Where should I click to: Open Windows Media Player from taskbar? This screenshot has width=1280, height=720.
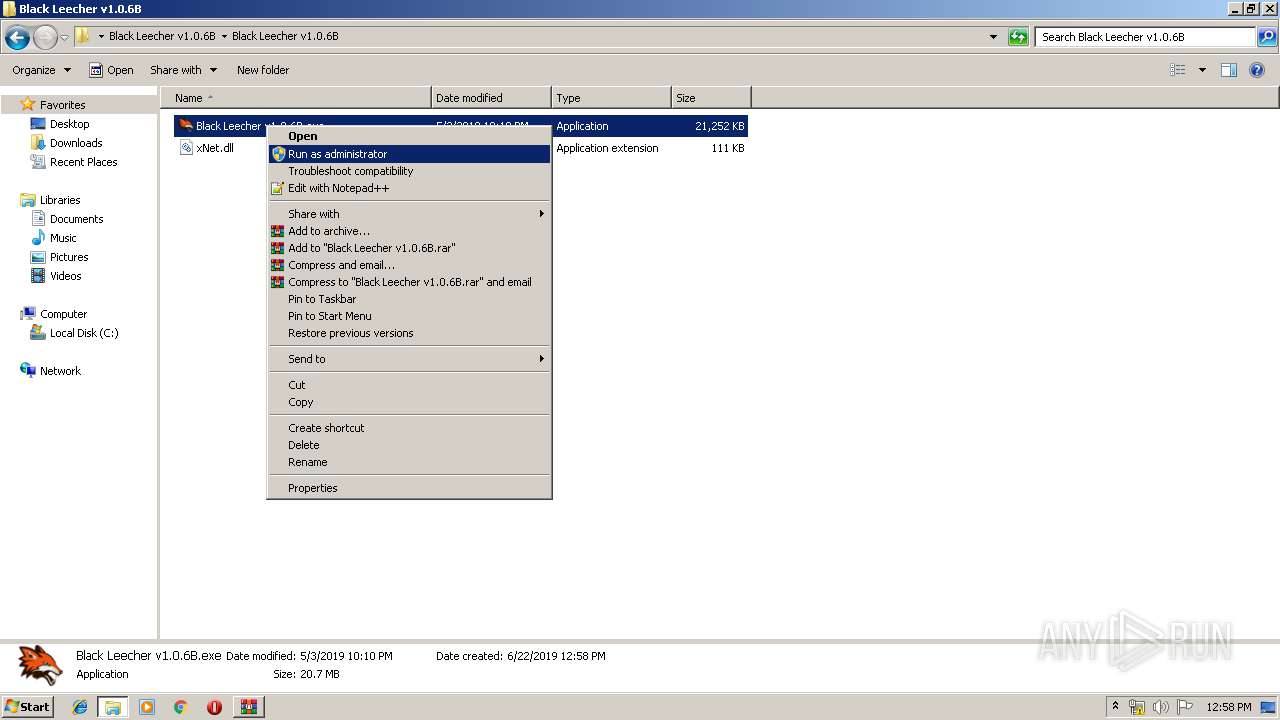(147, 707)
